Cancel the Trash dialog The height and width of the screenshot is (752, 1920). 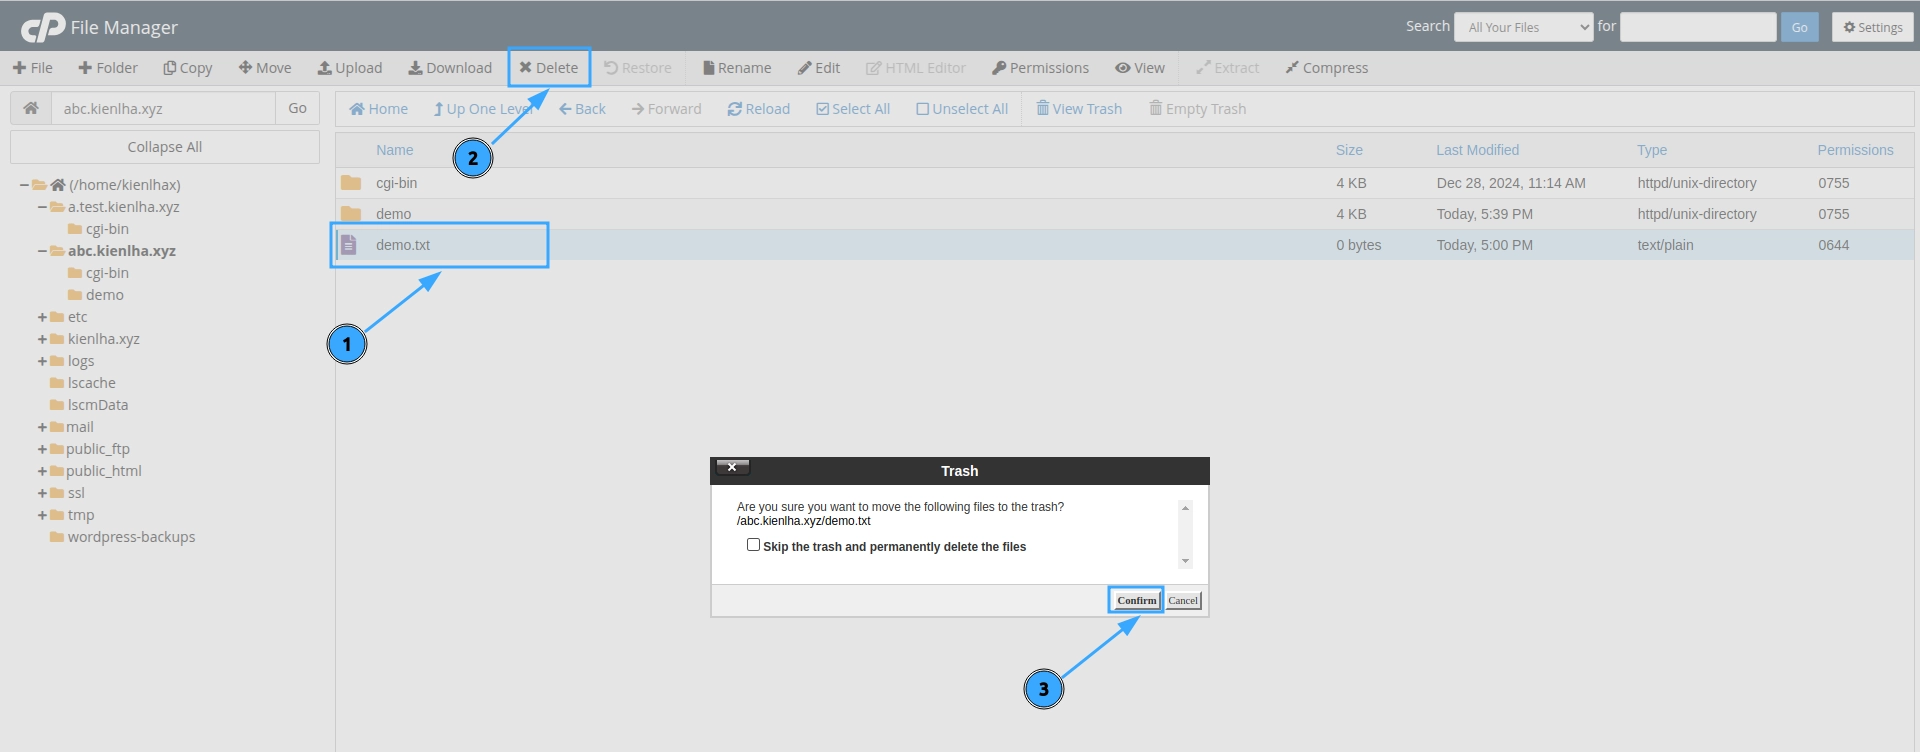(1183, 600)
